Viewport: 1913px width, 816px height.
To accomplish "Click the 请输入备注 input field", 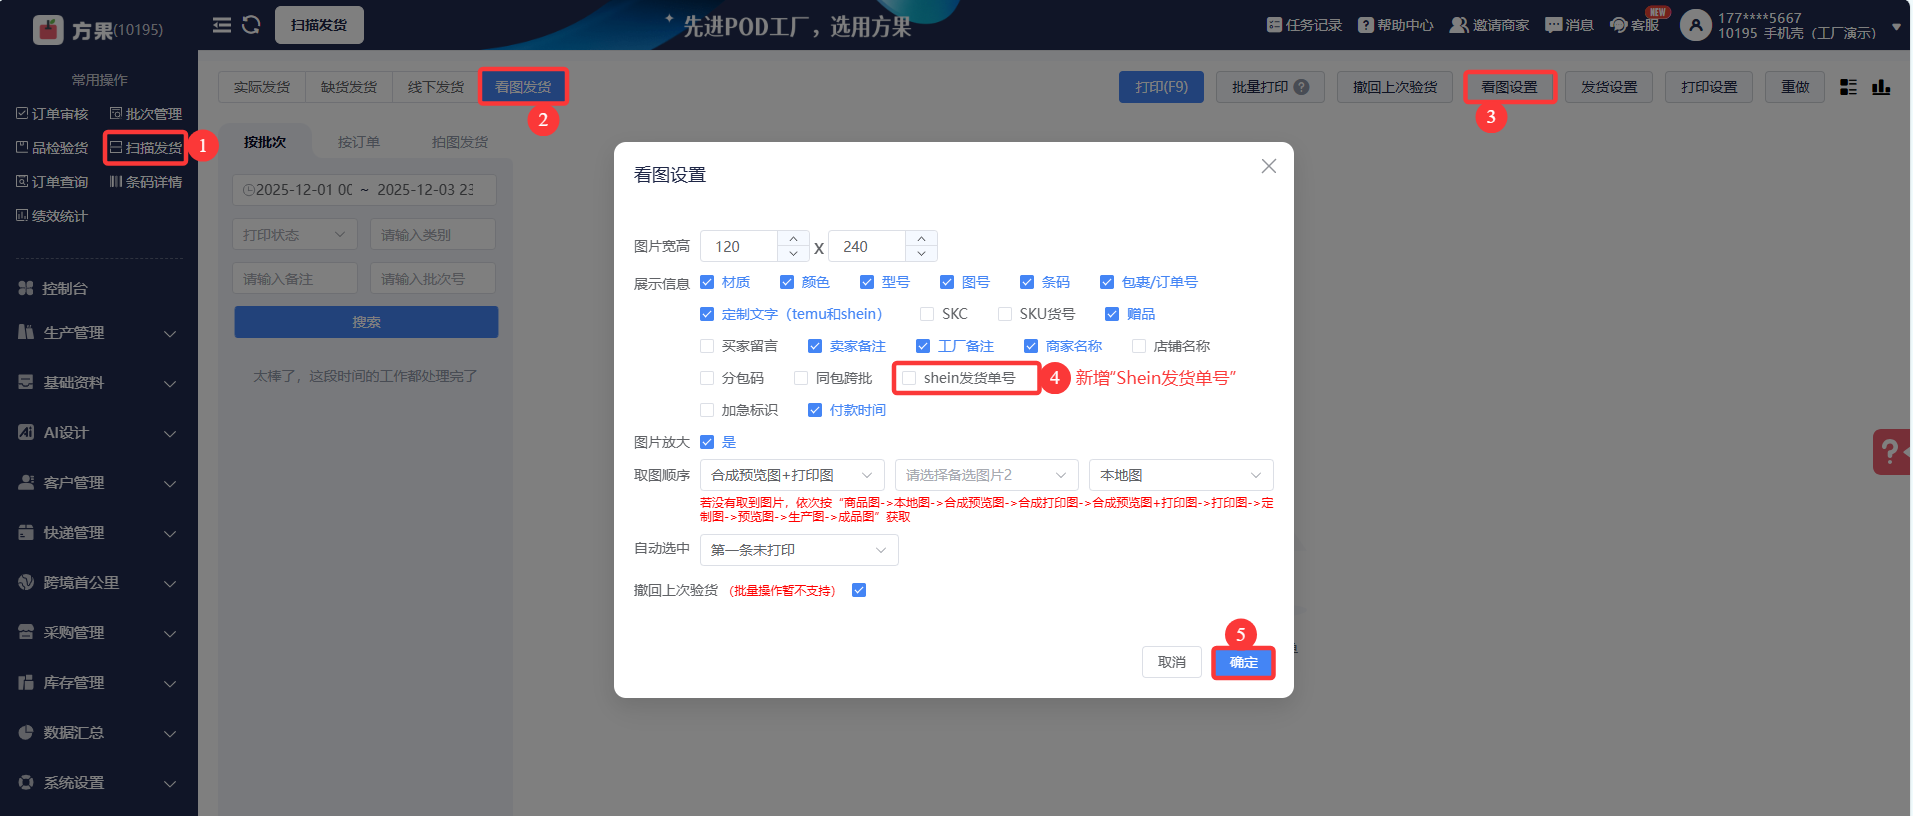I will tap(295, 279).
